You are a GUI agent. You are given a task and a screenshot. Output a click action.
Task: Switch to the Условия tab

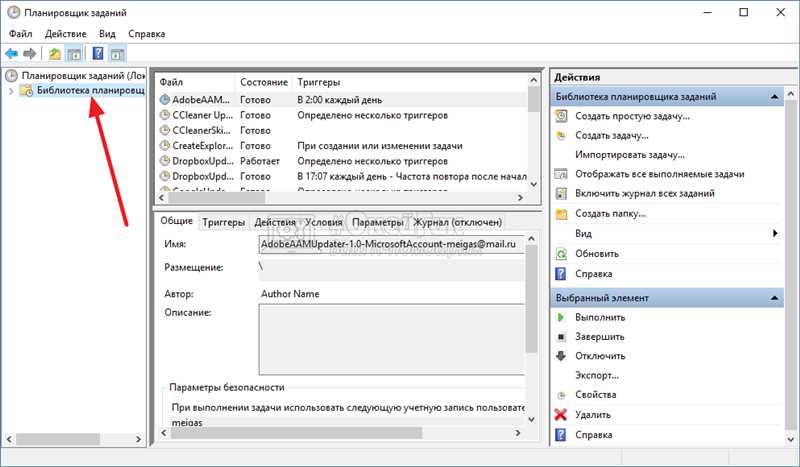click(x=323, y=223)
